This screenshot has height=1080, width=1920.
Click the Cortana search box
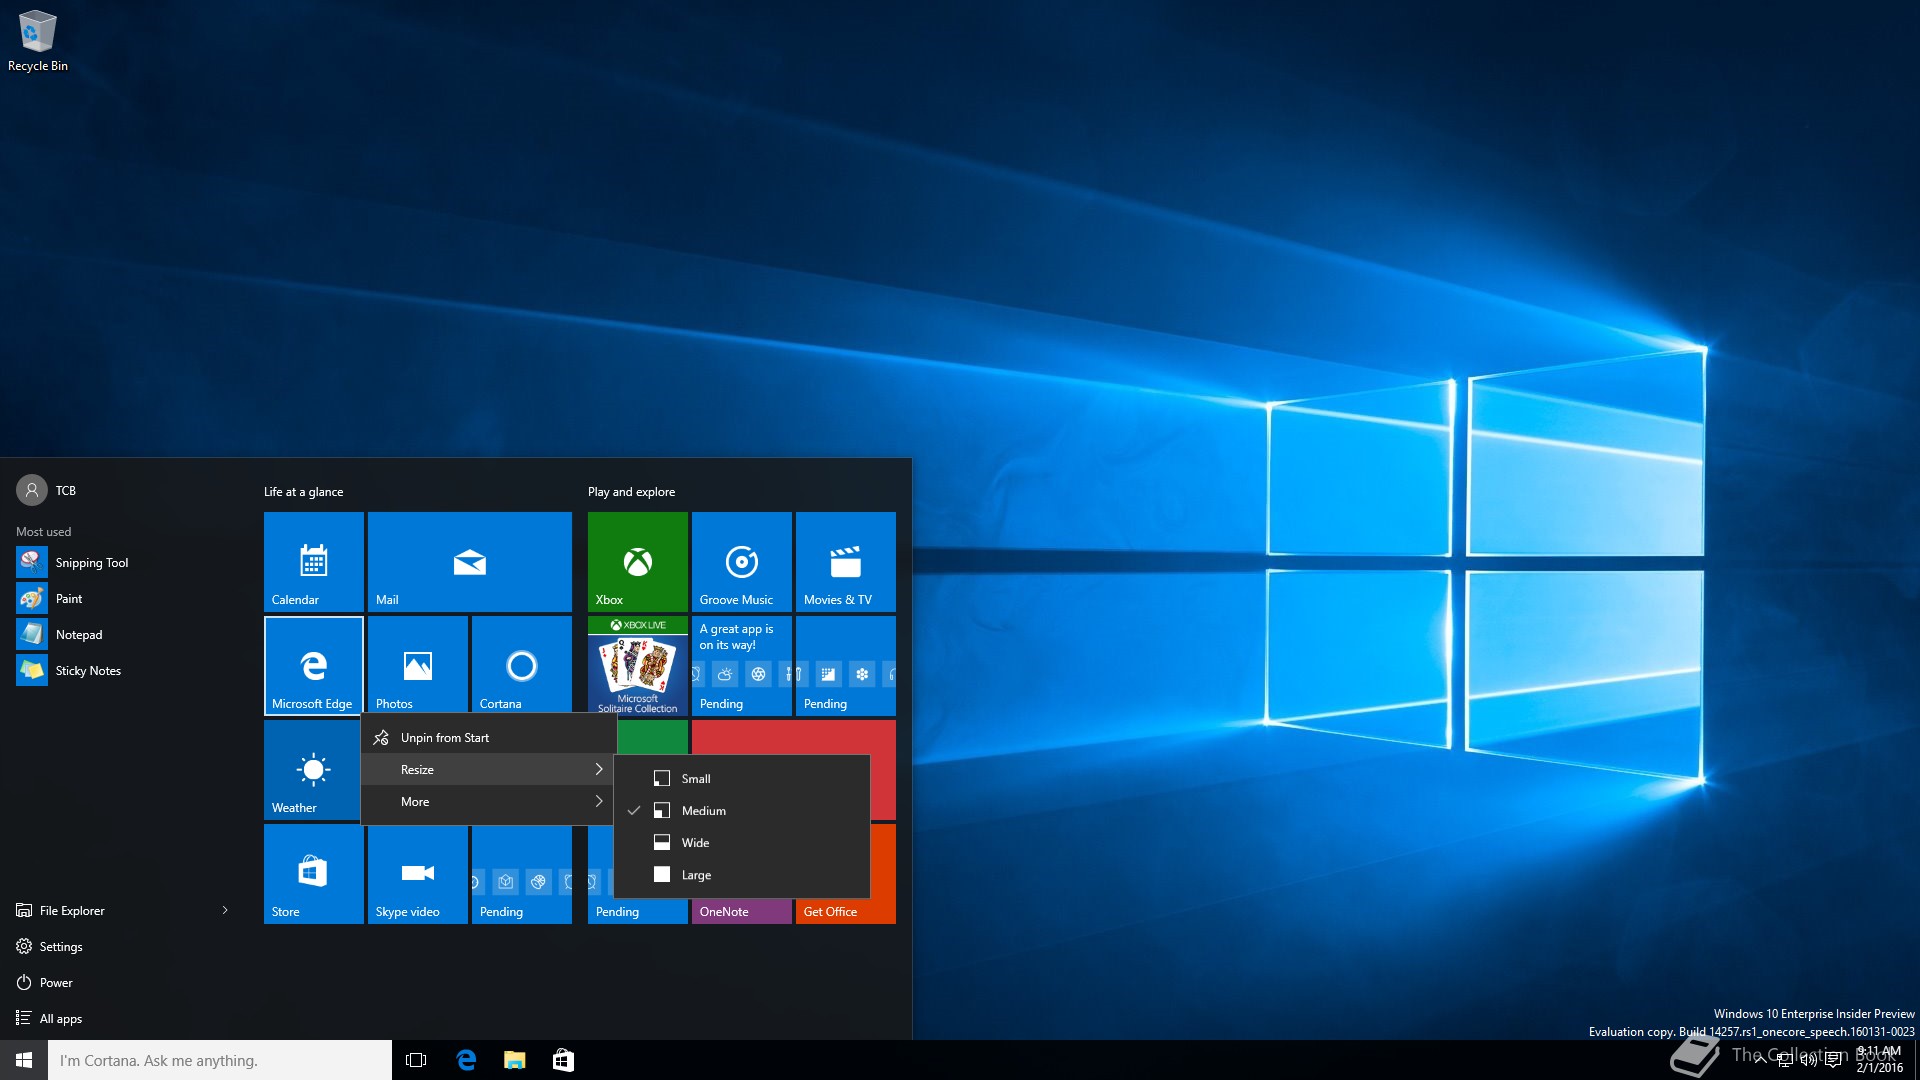click(220, 1060)
